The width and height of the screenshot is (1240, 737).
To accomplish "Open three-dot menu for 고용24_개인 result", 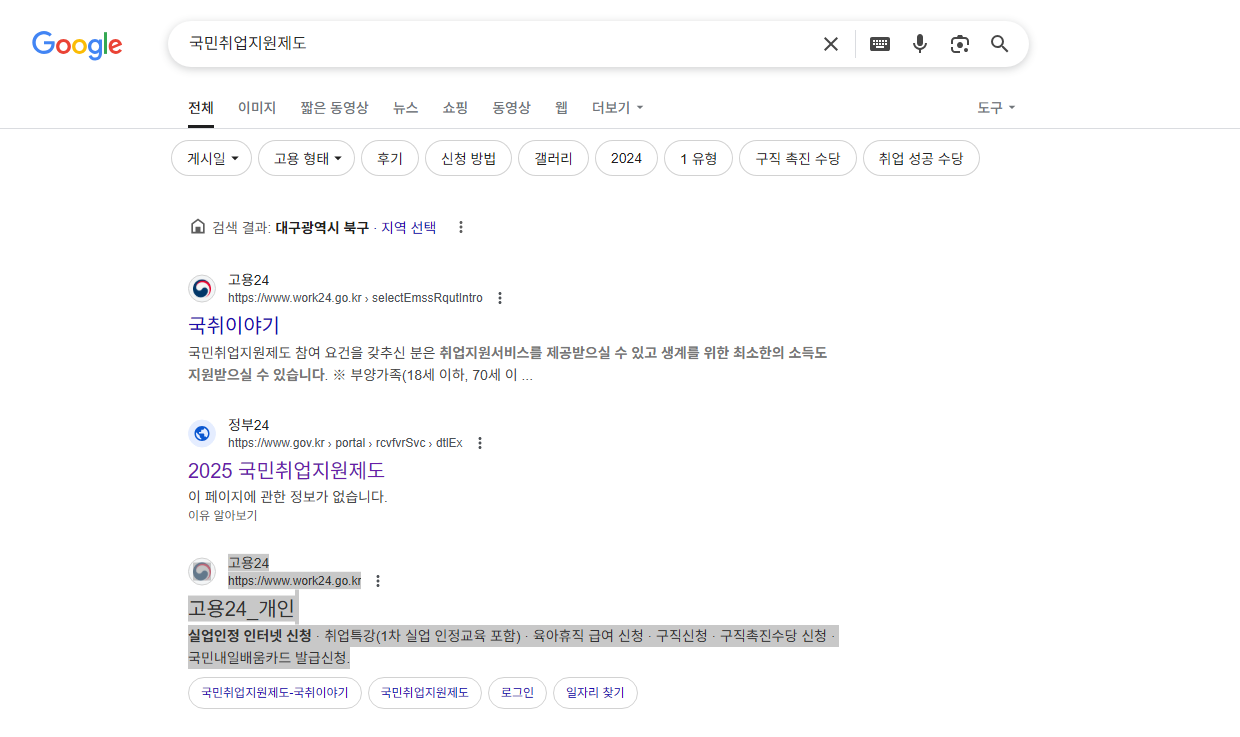I will (378, 581).
